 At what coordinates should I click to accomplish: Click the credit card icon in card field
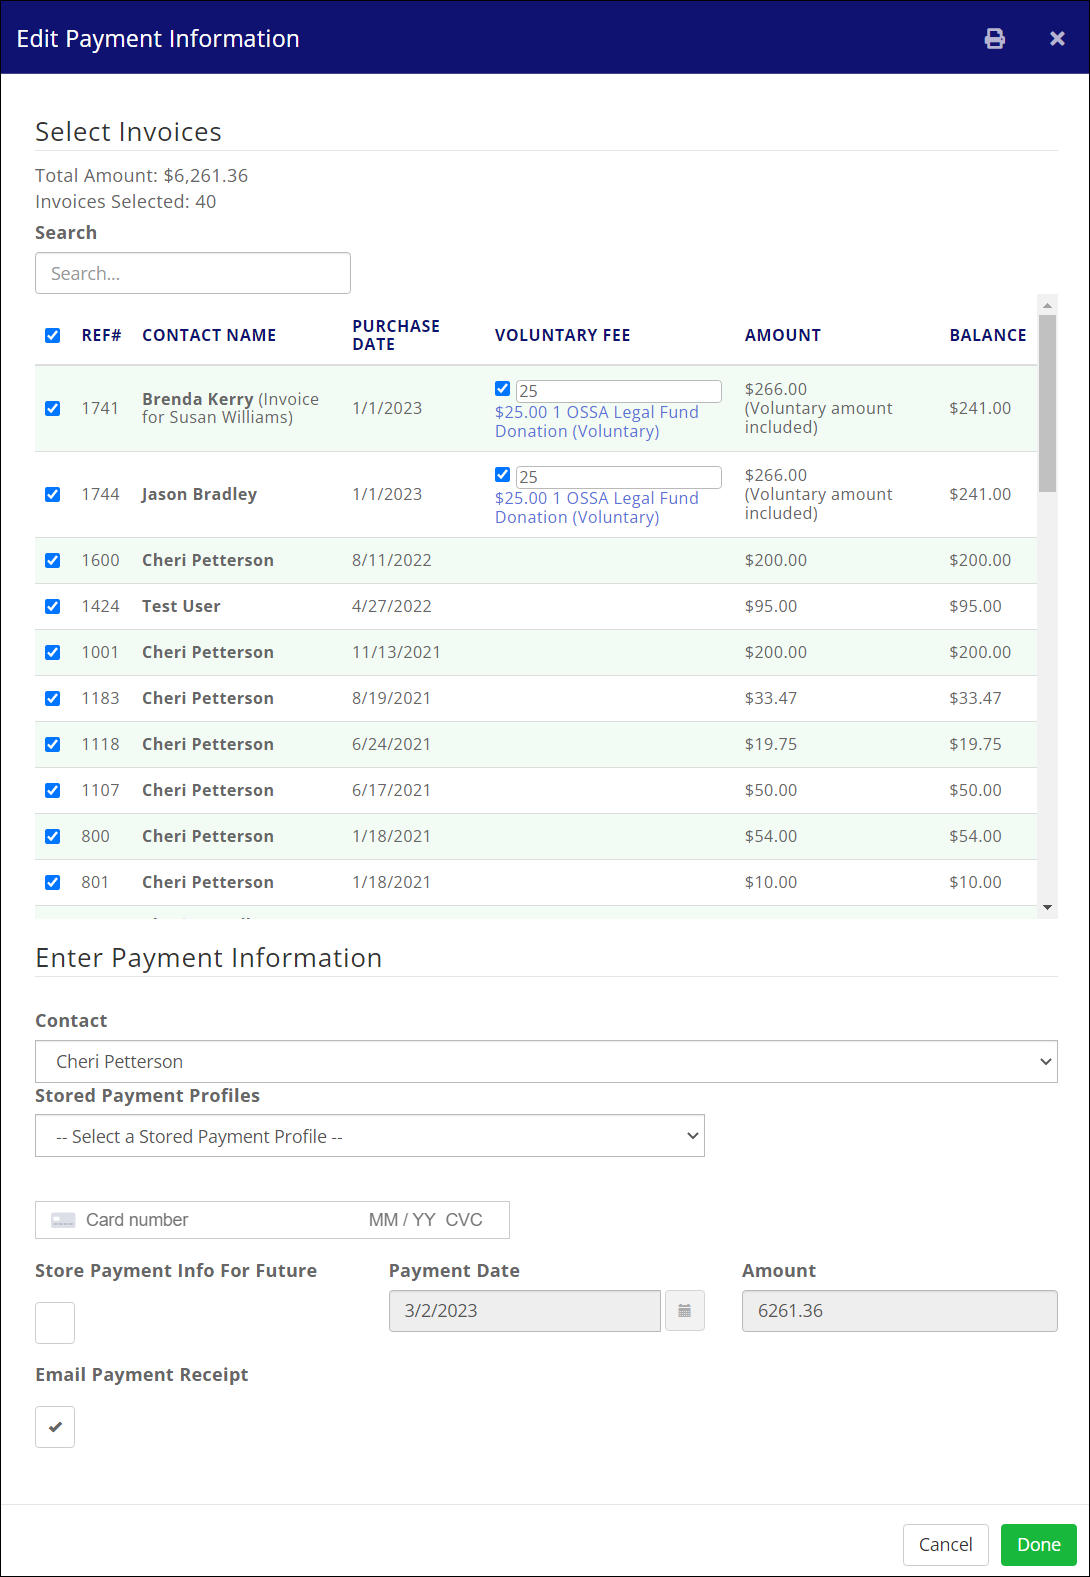pyautogui.click(x=63, y=1220)
